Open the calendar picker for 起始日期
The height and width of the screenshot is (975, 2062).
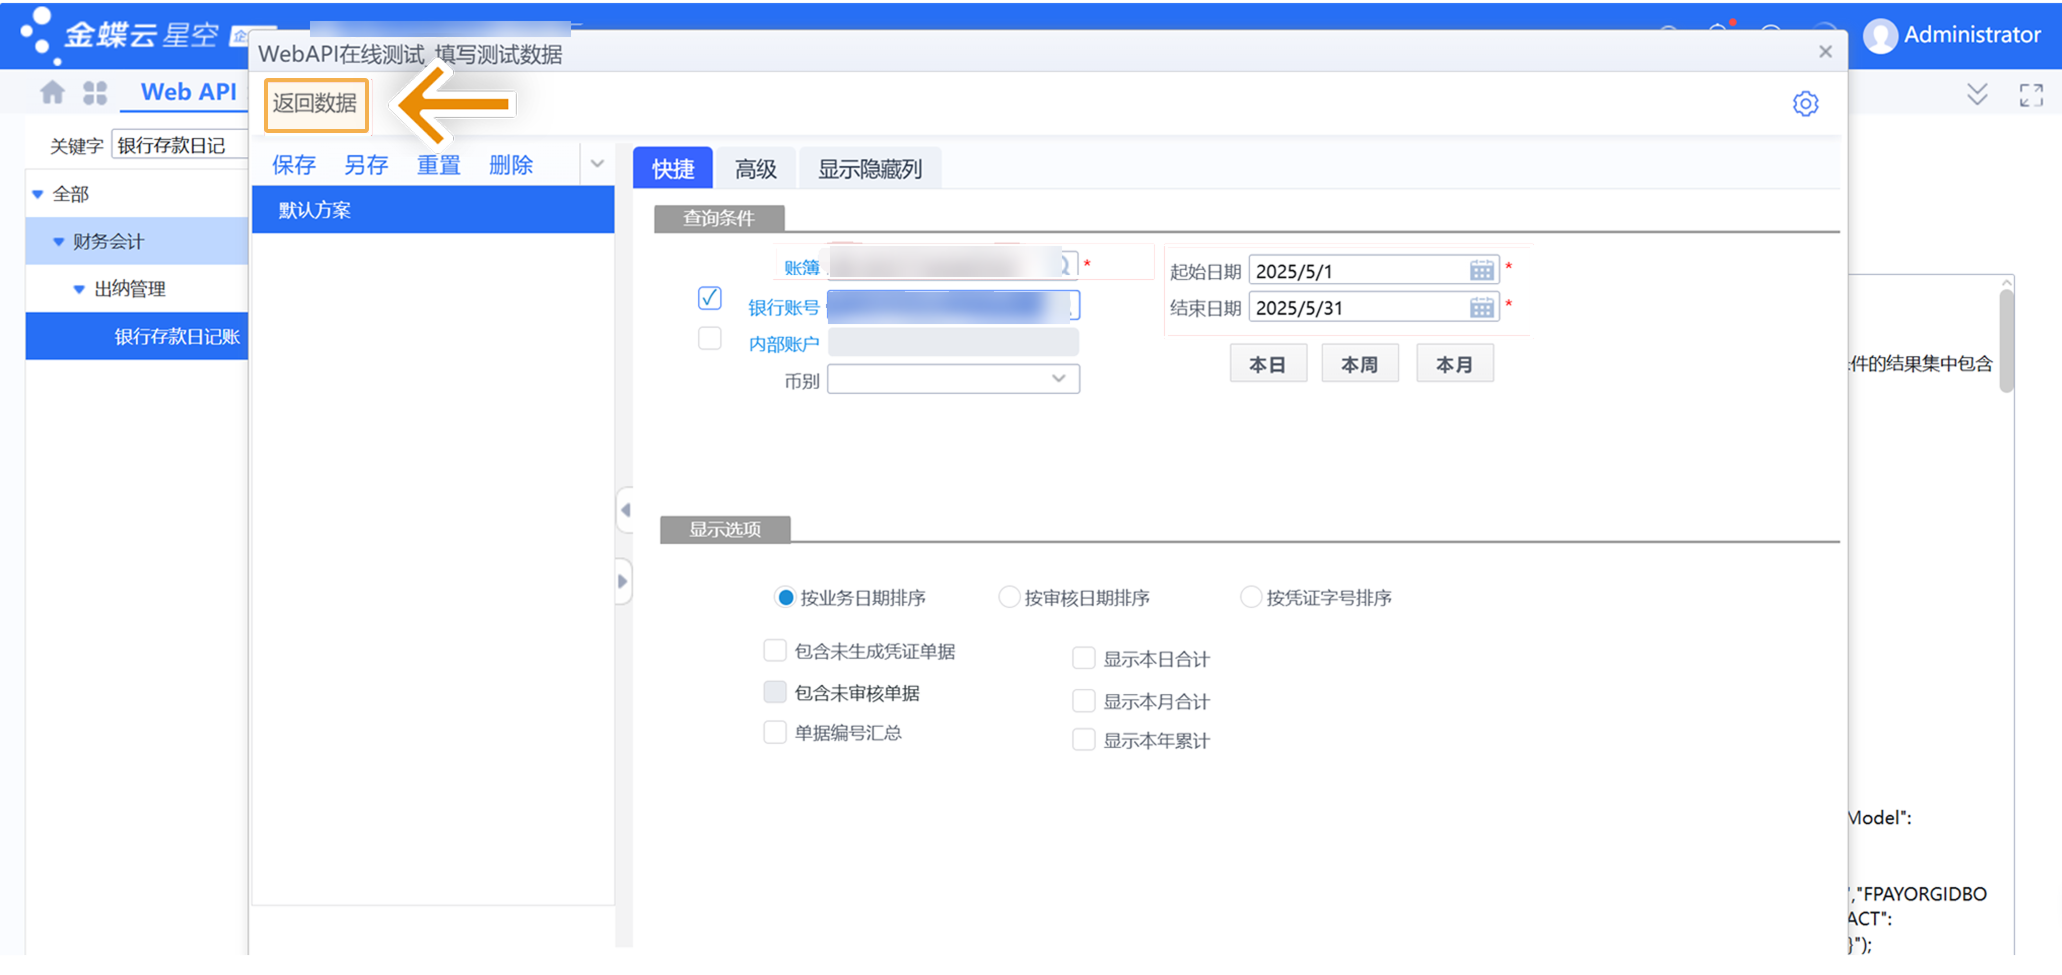point(1482,269)
